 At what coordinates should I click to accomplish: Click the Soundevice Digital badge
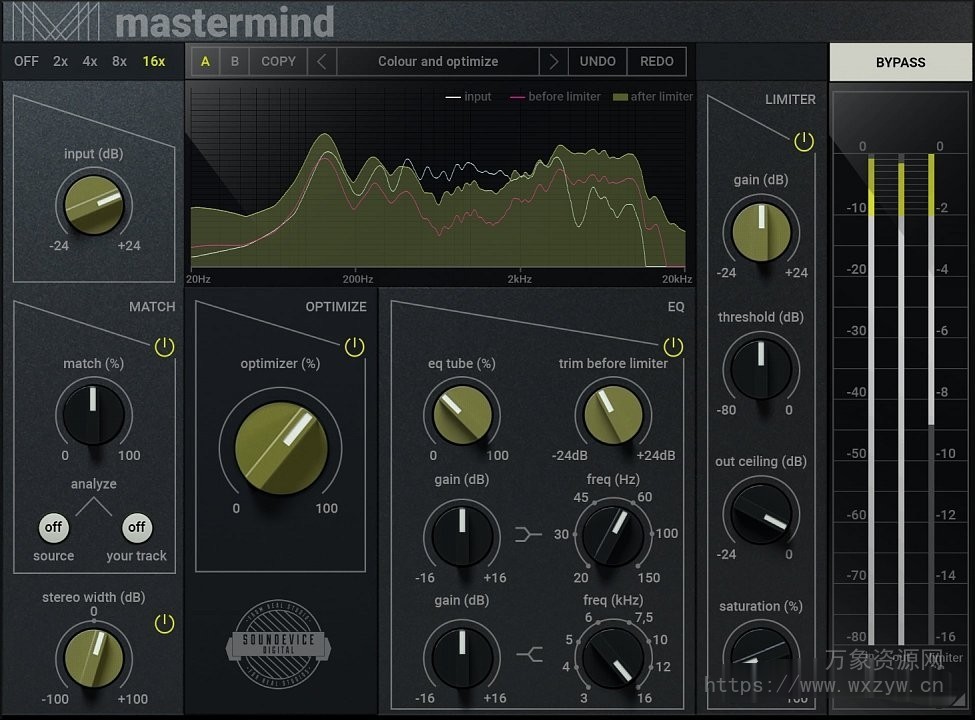(x=279, y=645)
